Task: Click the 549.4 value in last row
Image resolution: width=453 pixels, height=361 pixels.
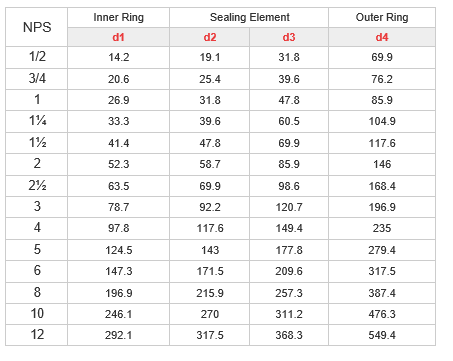Action: [382, 335]
